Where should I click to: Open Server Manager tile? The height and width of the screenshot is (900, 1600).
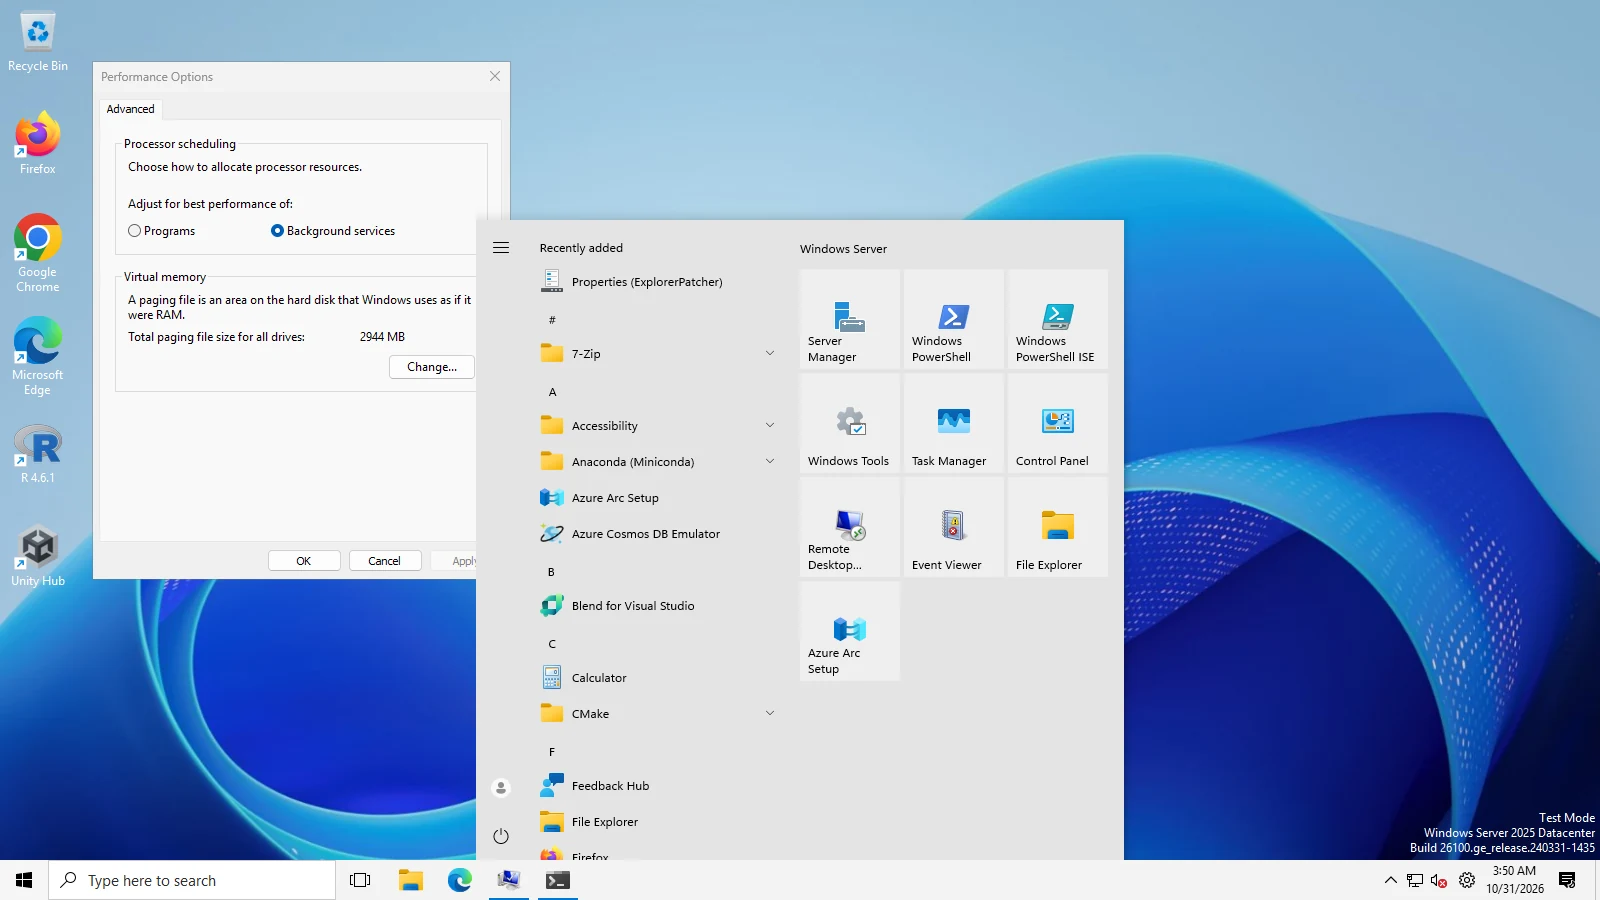(850, 320)
